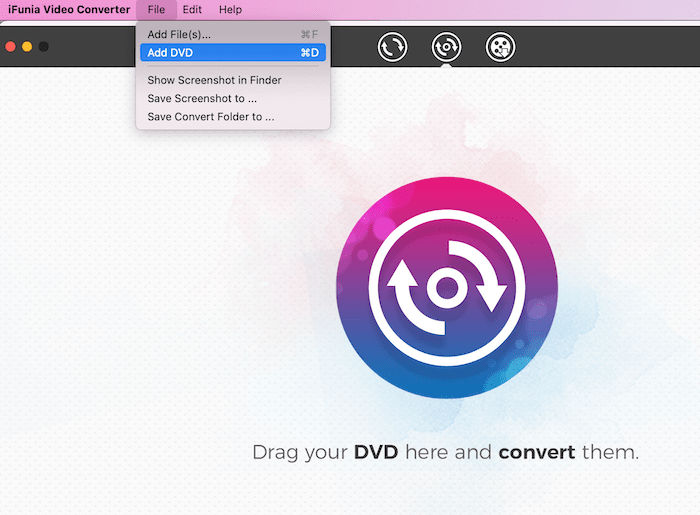Collapse the open File menu
This screenshot has width=700, height=515.
pos(156,10)
